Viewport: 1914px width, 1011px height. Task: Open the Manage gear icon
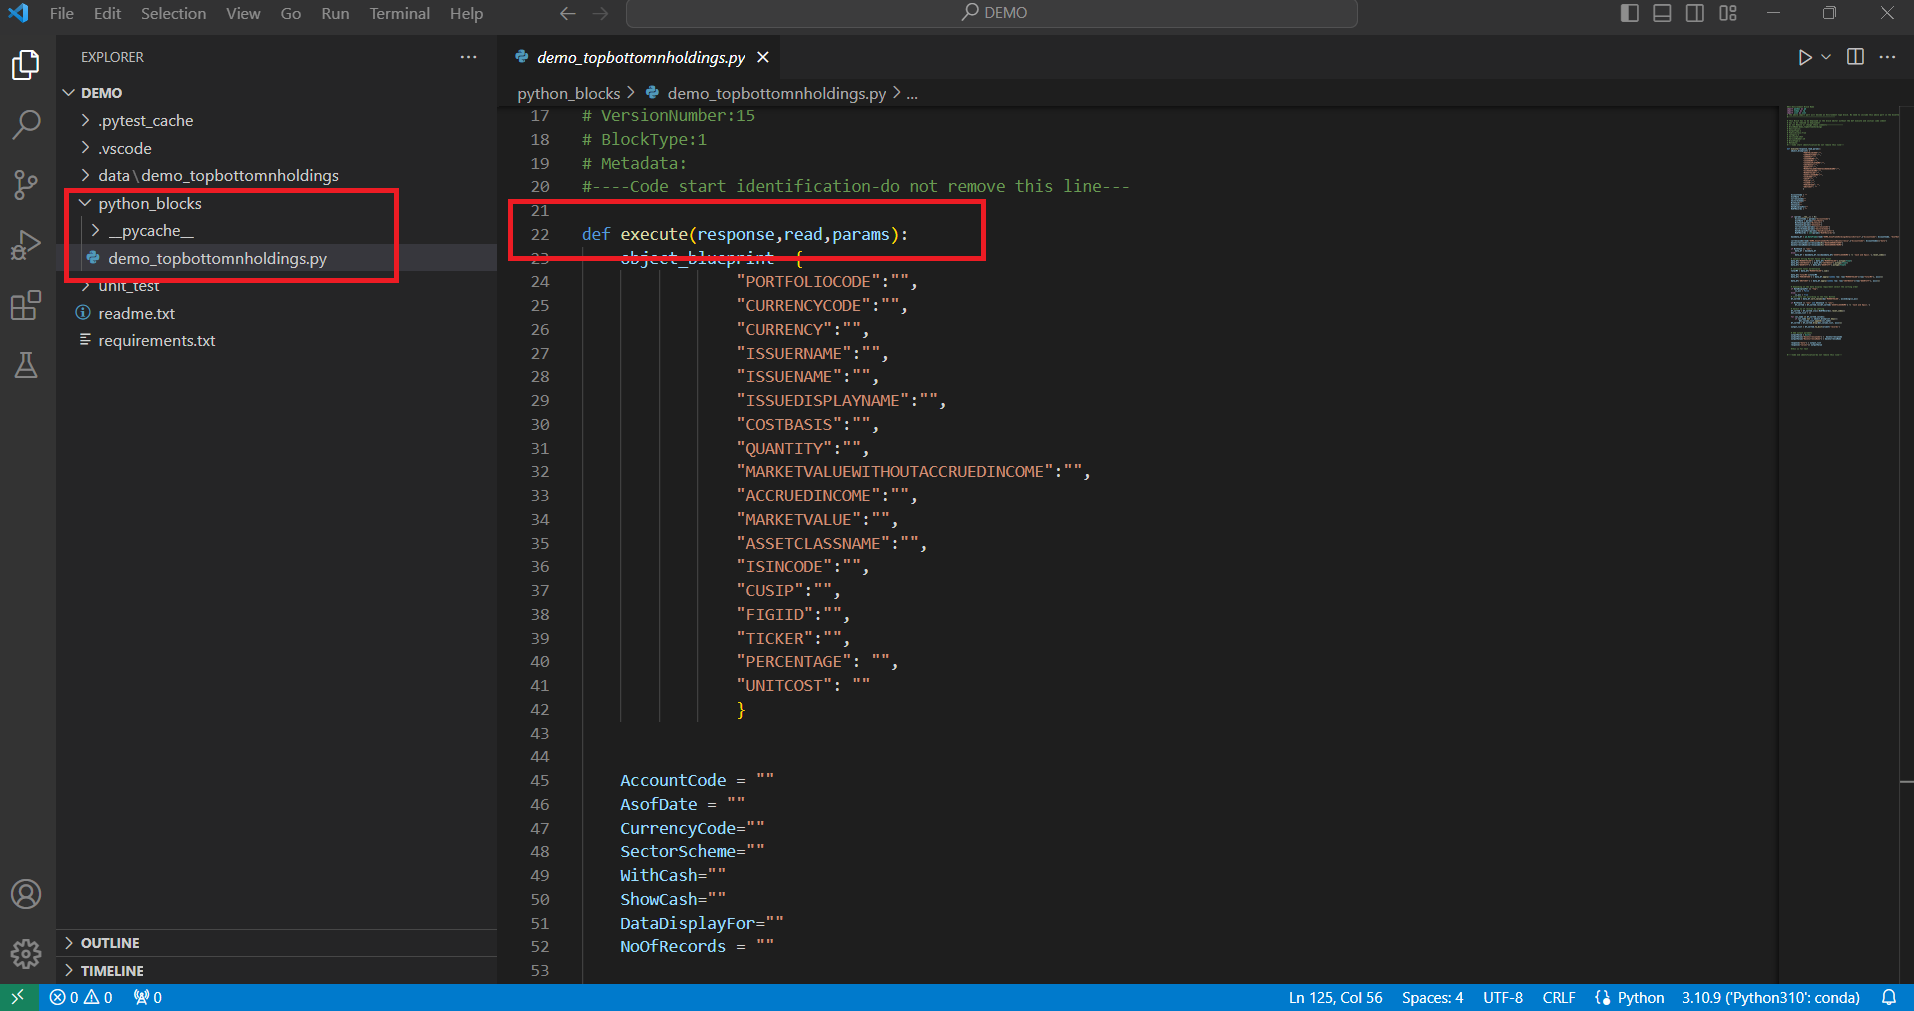click(26, 954)
